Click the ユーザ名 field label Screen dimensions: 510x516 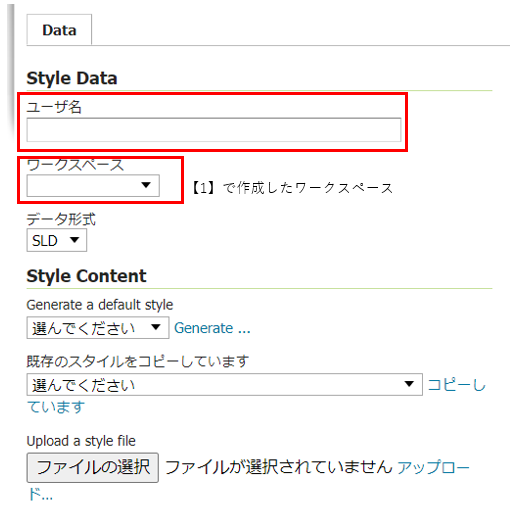pyautogui.click(x=54, y=107)
